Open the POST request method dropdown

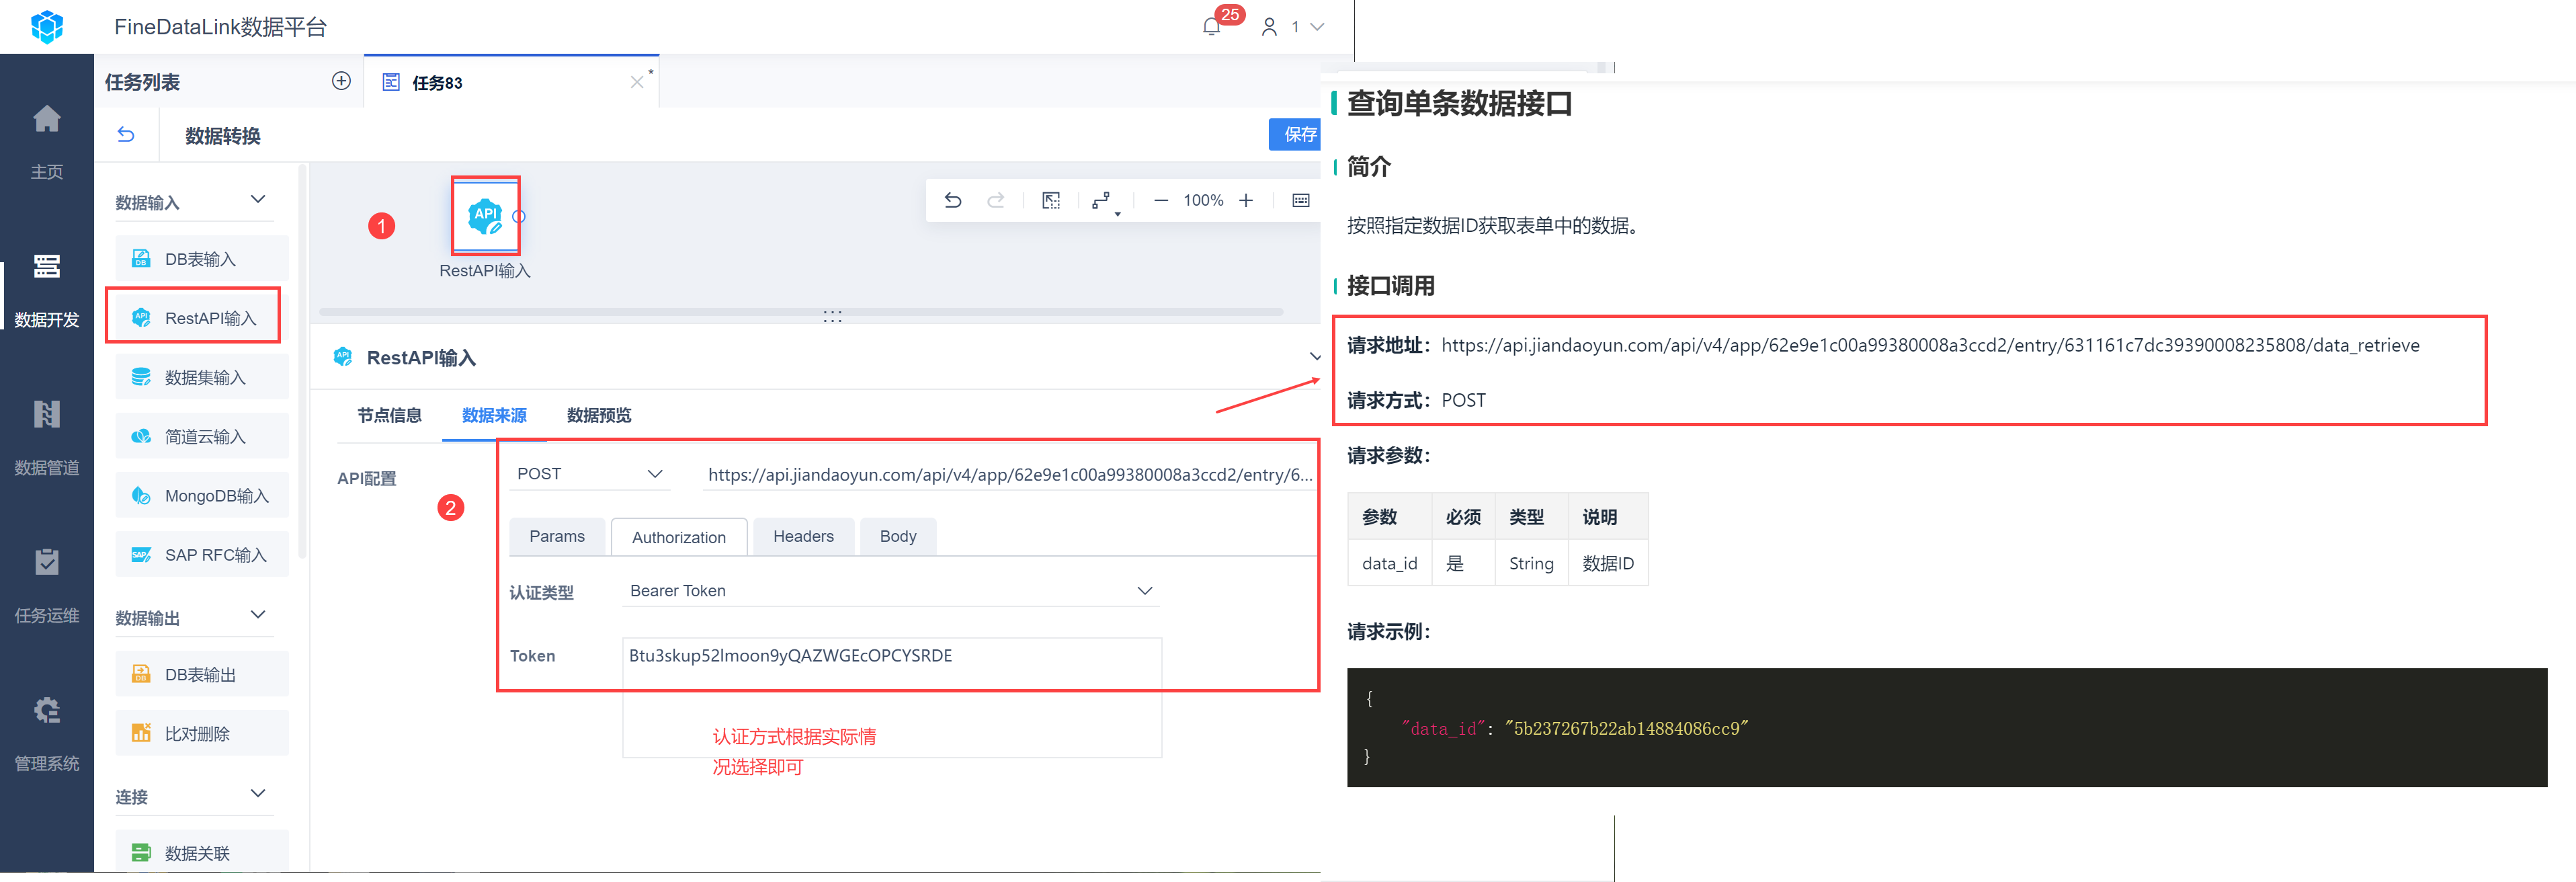(x=590, y=473)
